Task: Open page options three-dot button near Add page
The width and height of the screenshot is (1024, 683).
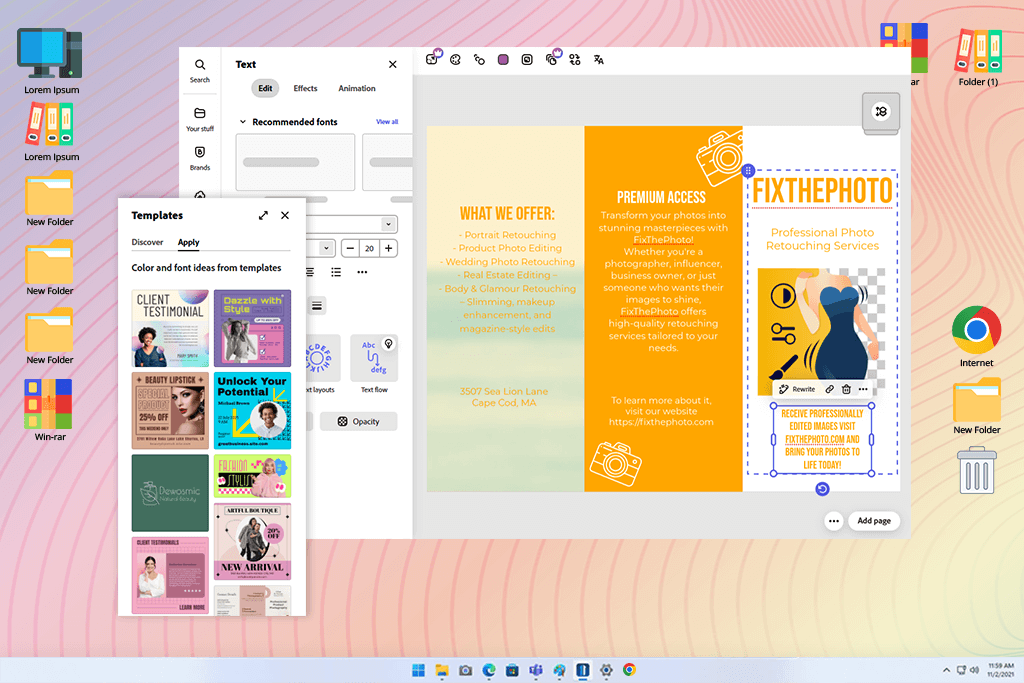Action: (833, 520)
